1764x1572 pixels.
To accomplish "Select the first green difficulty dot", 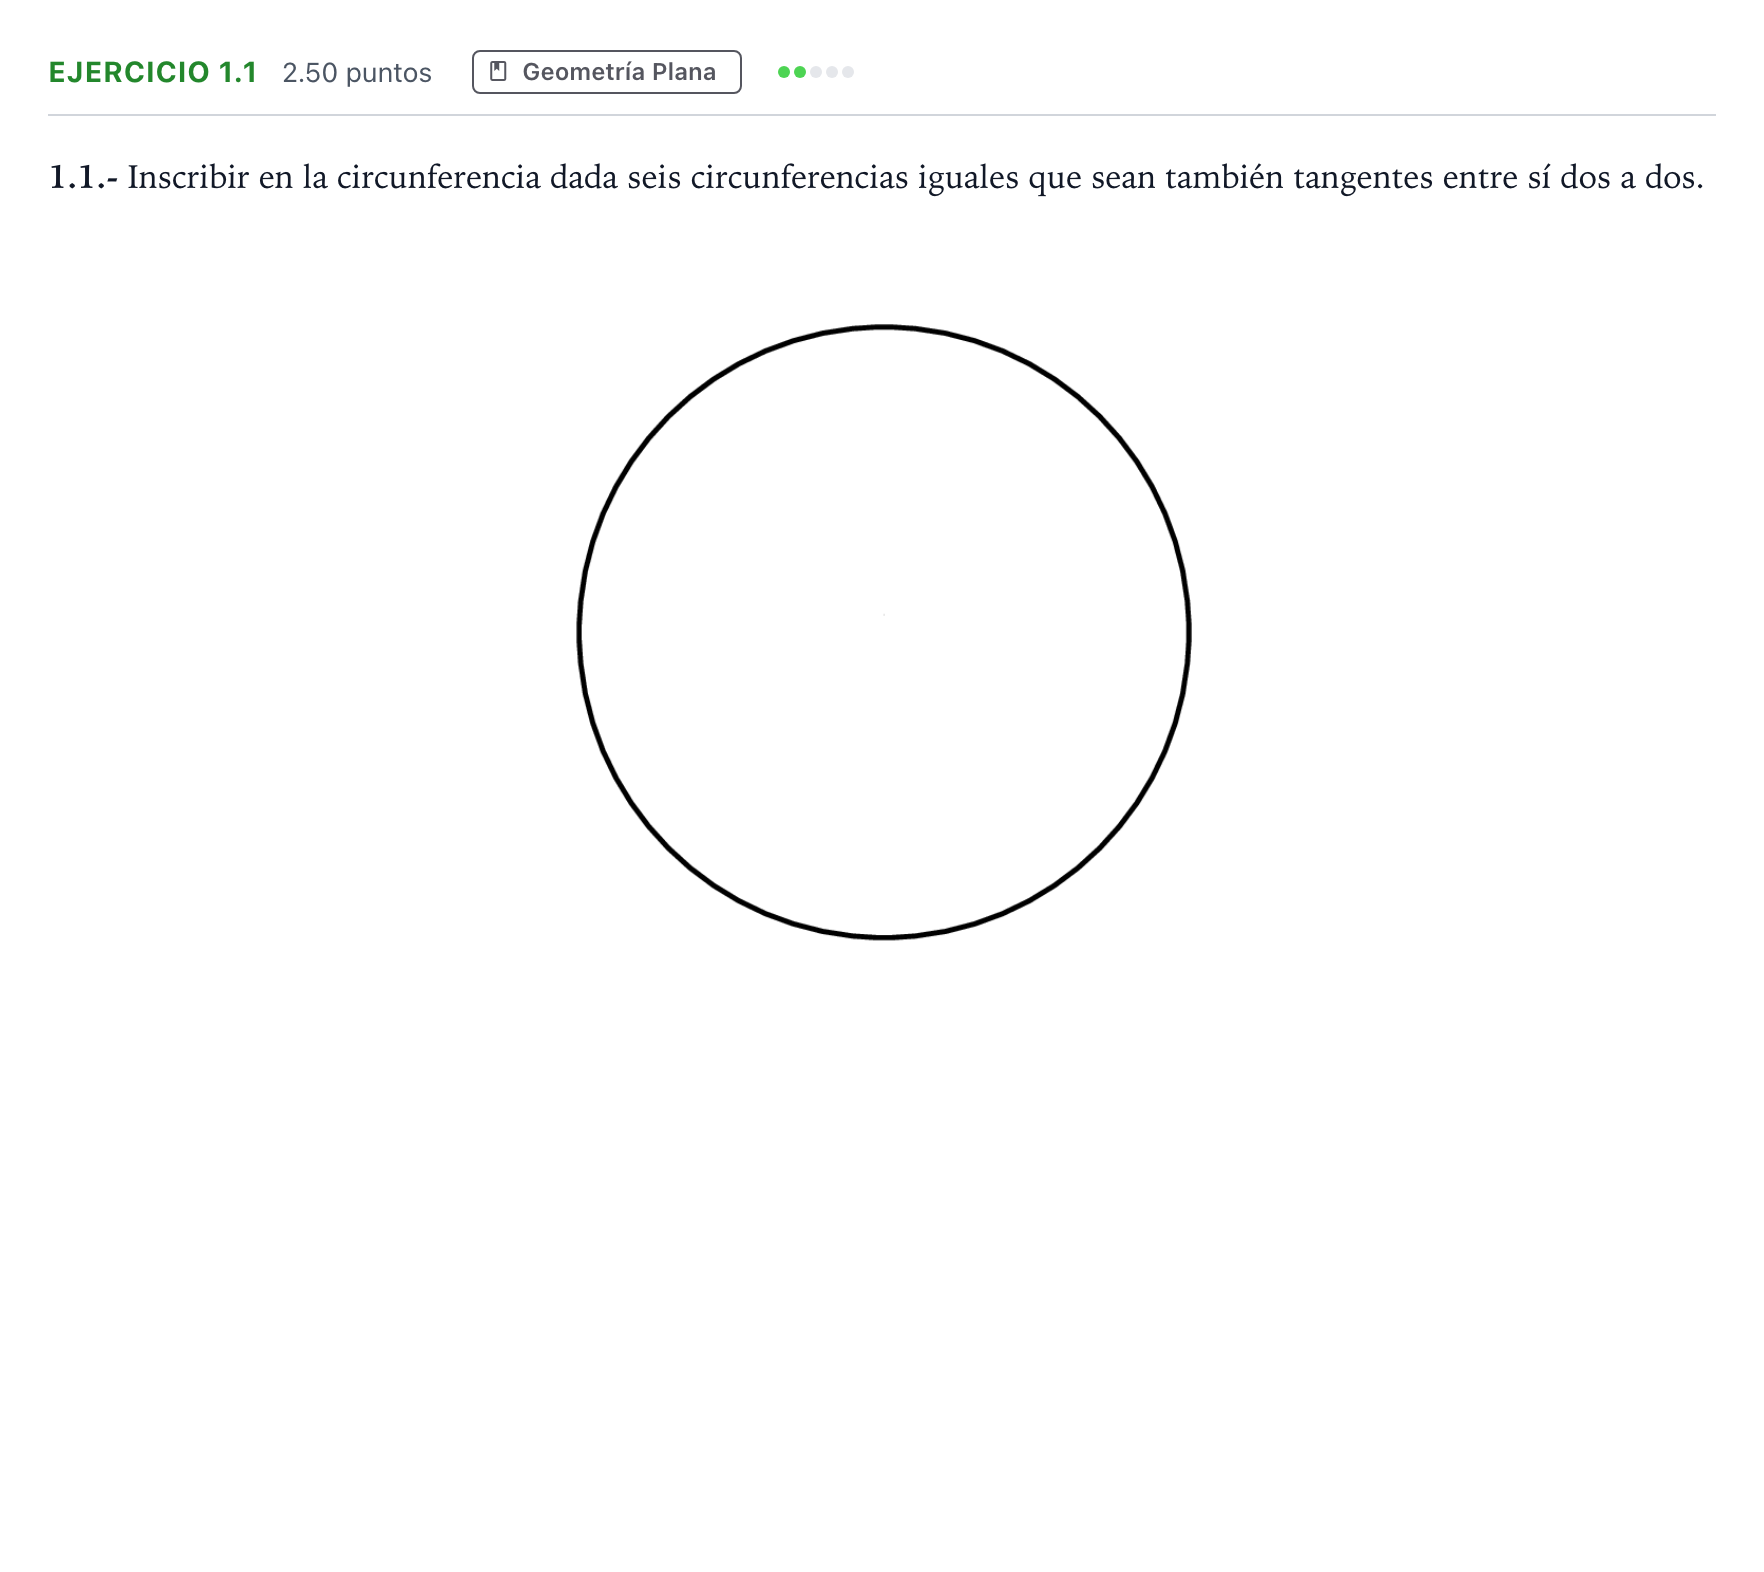I will click(x=784, y=72).
